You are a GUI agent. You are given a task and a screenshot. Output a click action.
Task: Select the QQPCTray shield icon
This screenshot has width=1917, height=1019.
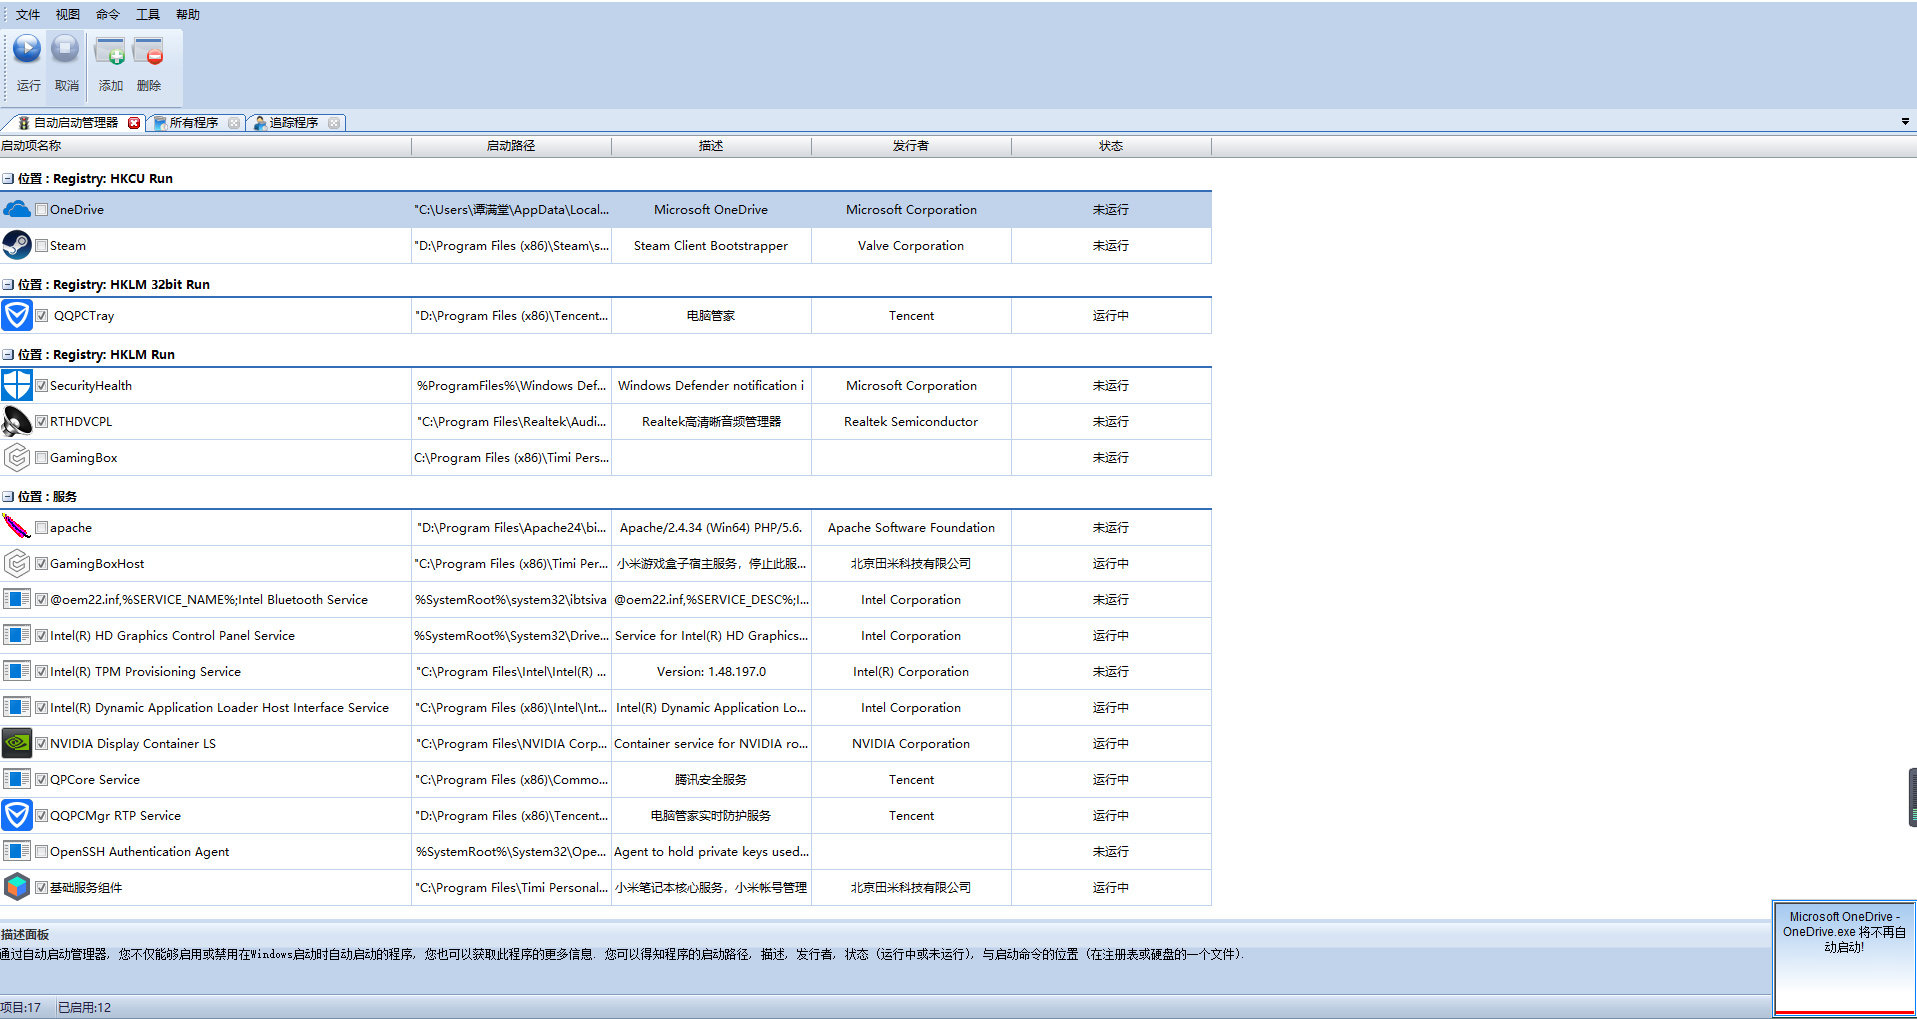[x=17, y=315]
